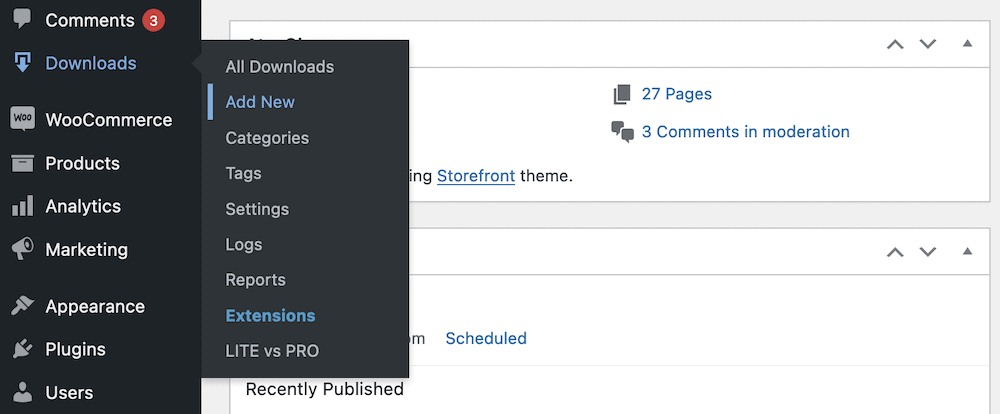Screen dimensions: 1000x414
Task: Choose LITE vs PRO submenu entry
Action: point(272,351)
